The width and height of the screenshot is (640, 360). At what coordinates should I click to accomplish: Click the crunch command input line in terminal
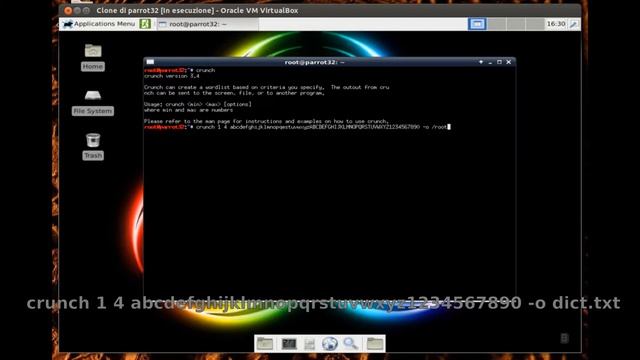[x=297, y=127]
